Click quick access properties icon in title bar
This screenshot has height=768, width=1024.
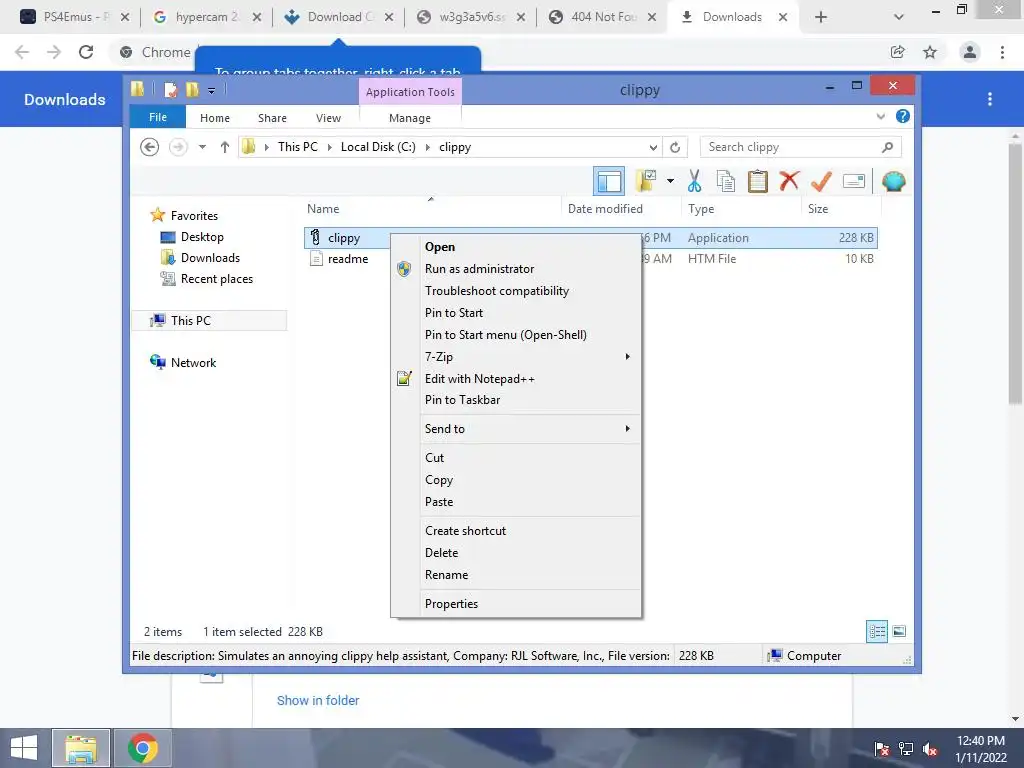click(170, 89)
